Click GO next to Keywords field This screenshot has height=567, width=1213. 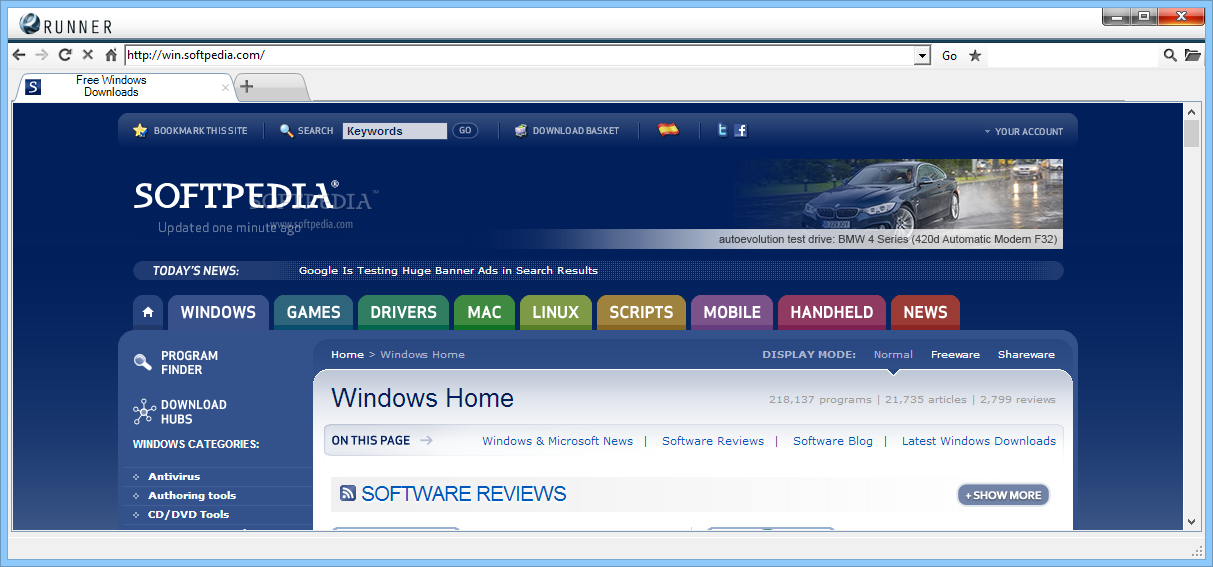click(464, 130)
